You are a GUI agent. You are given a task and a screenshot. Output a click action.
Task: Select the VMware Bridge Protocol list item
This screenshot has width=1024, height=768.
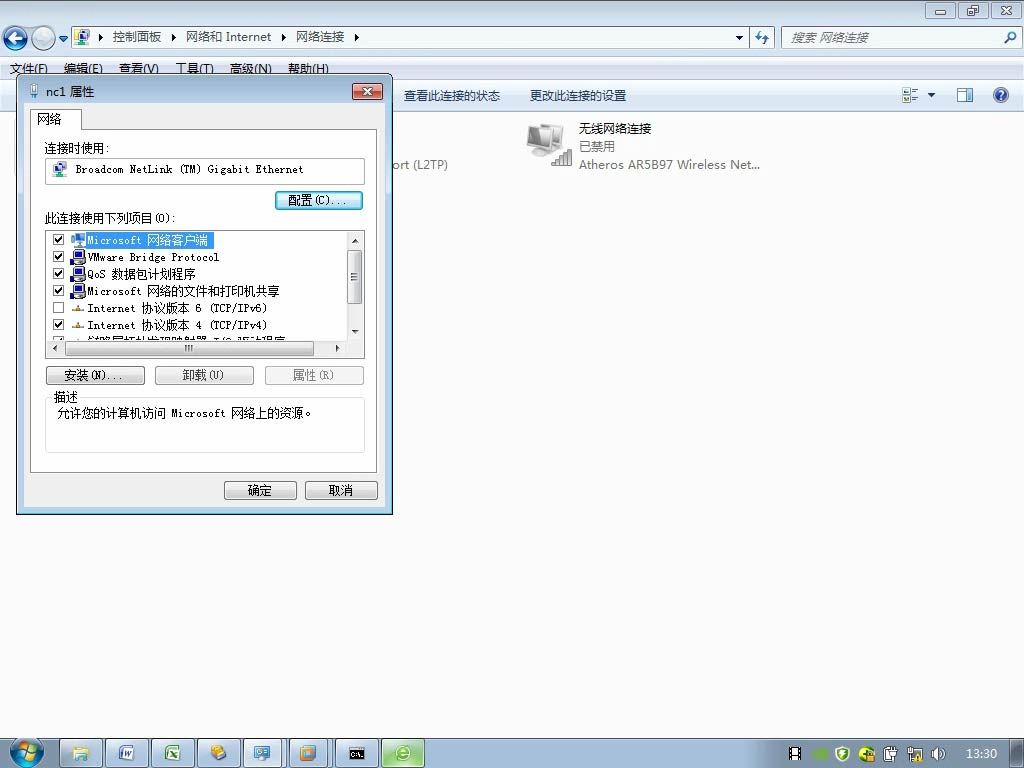pyautogui.click(x=153, y=257)
